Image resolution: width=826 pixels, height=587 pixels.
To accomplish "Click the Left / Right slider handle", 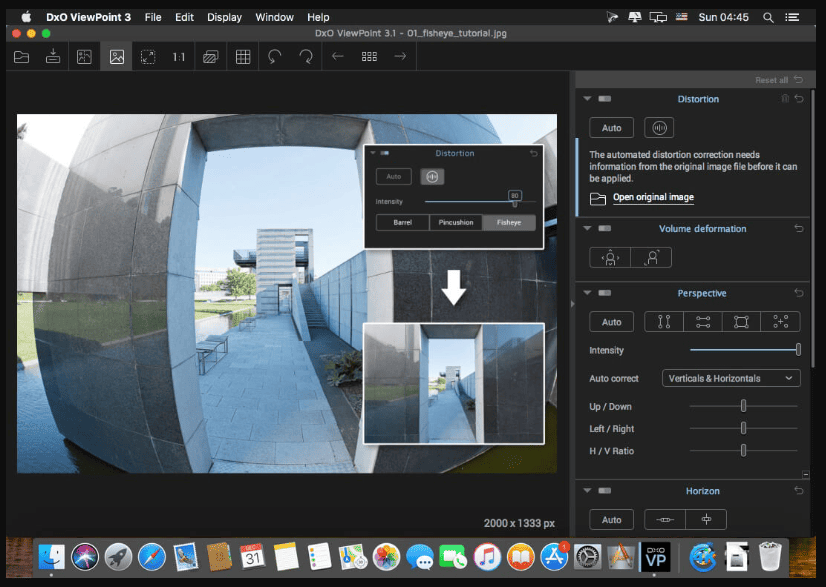I will (743, 428).
